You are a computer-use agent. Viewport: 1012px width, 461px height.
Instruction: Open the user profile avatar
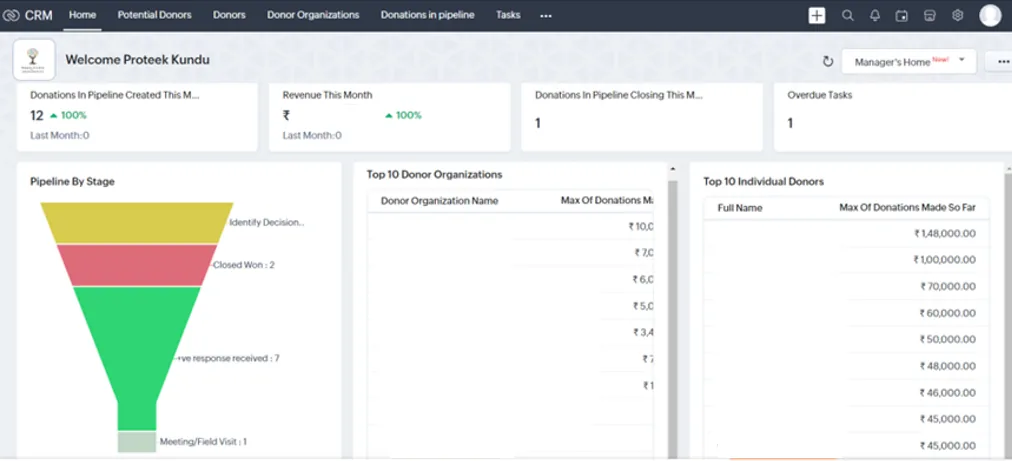pyautogui.click(x=990, y=15)
